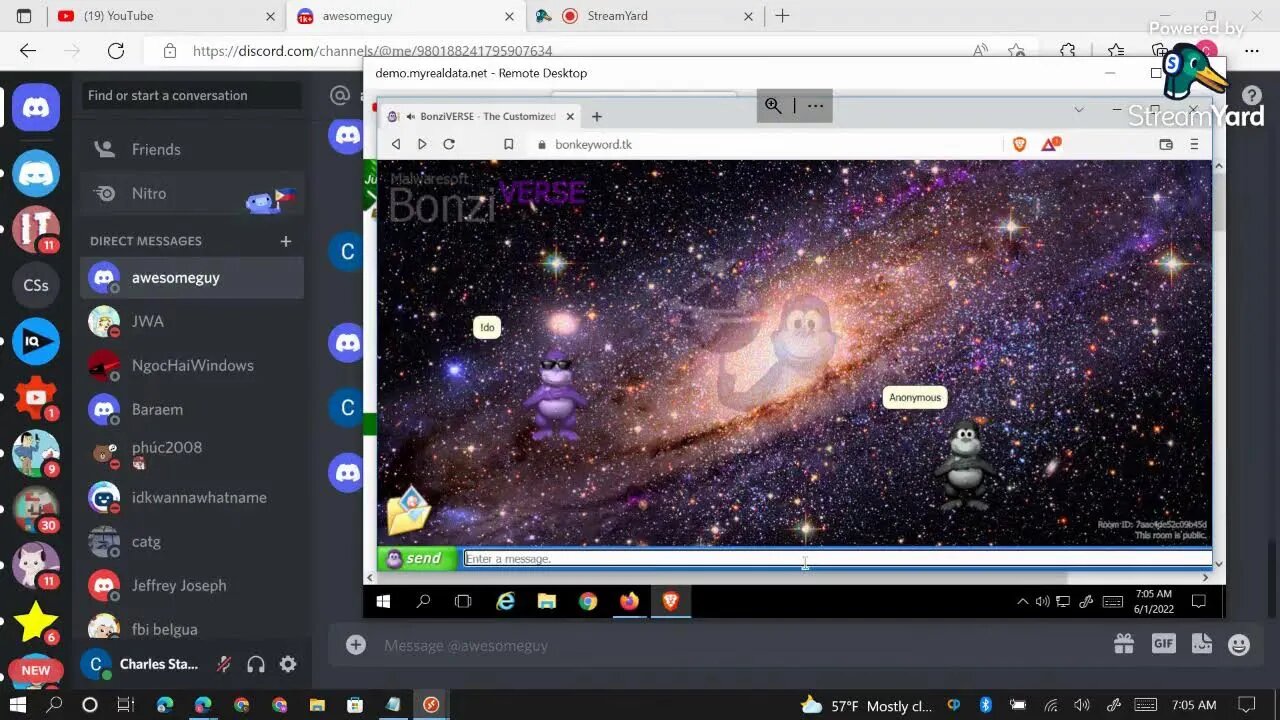1280x720 pixels.
Task: Focus the Message @awesomeguy input box
Action: pyautogui.click(x=740, y=645)
